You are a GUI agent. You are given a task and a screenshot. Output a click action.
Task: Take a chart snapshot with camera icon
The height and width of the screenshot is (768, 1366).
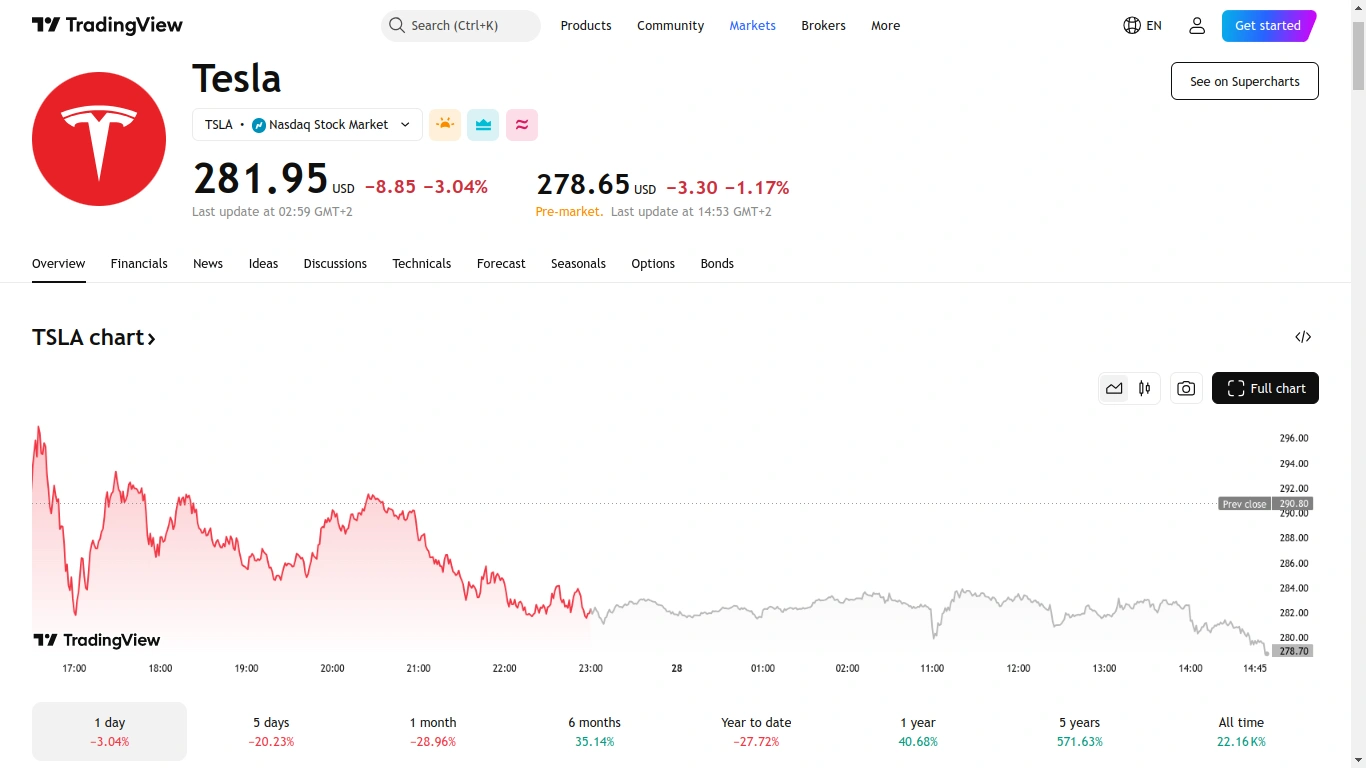[1186, 388]
